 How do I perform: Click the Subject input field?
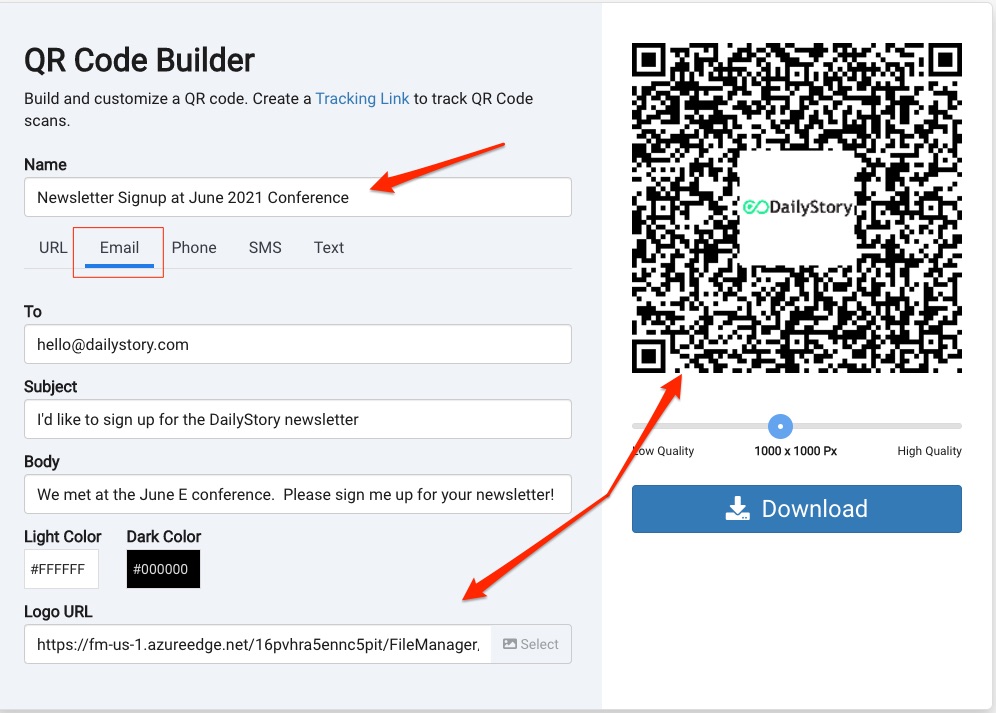coord(297,419)
